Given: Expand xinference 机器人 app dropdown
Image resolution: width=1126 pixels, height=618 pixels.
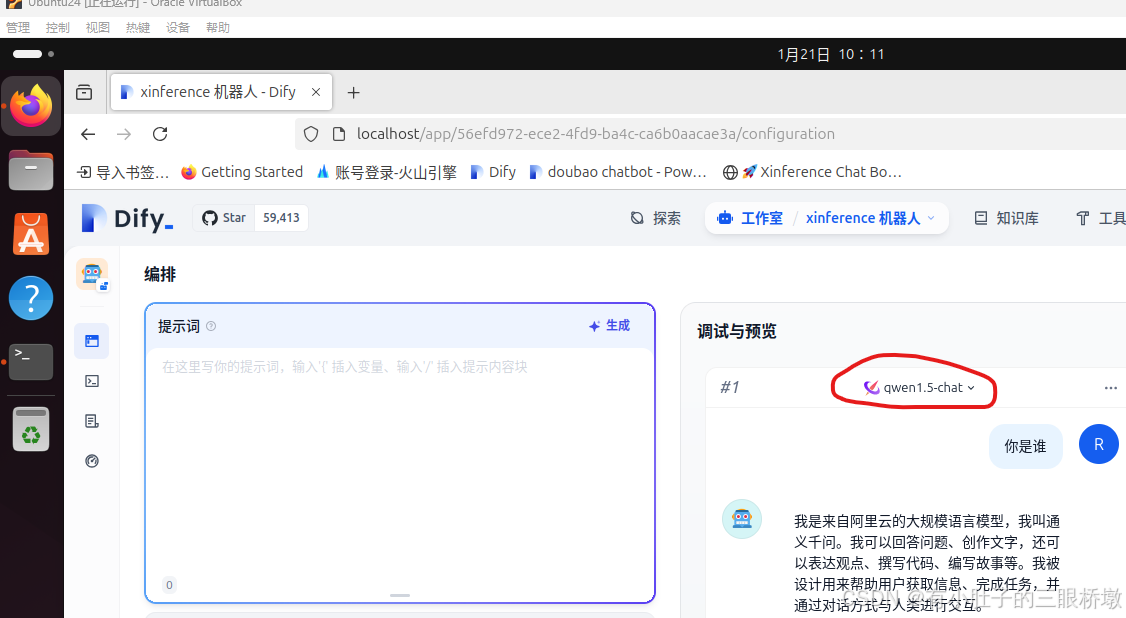Looking at the screenshot, I should pyautogui.click(x=870, y=218).
